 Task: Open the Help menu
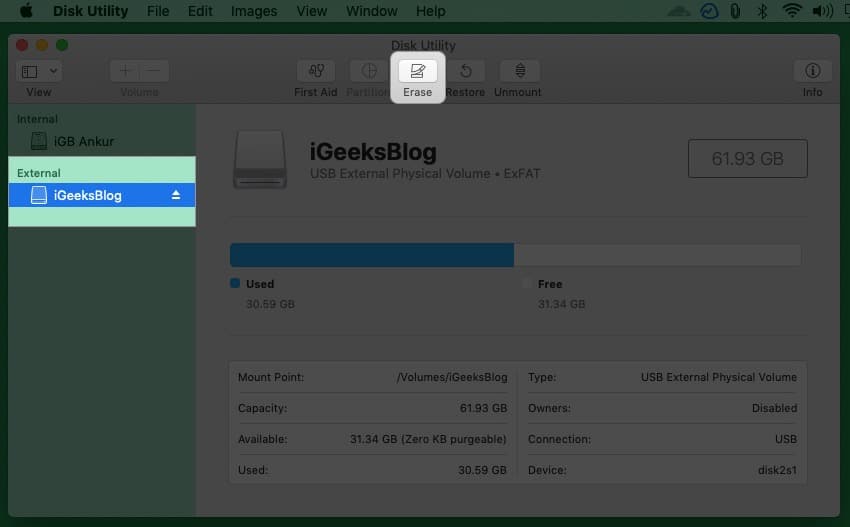(x=430, y=11)
